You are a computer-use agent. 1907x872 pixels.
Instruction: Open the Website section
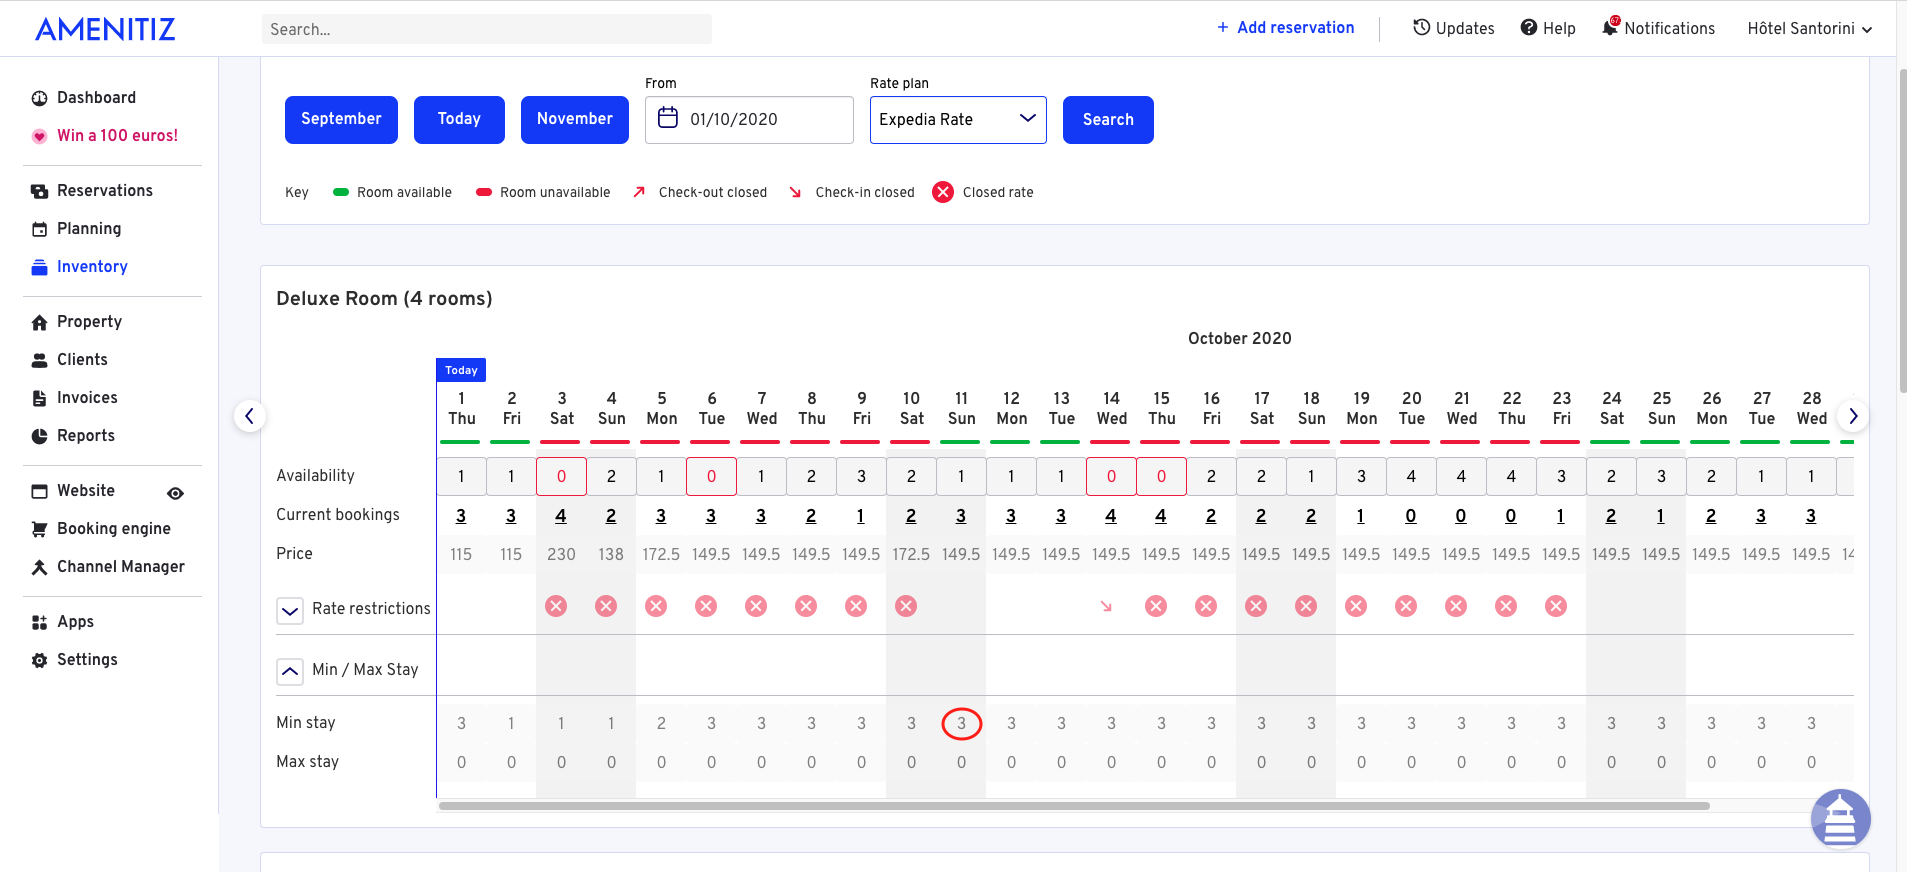(85, 490)
